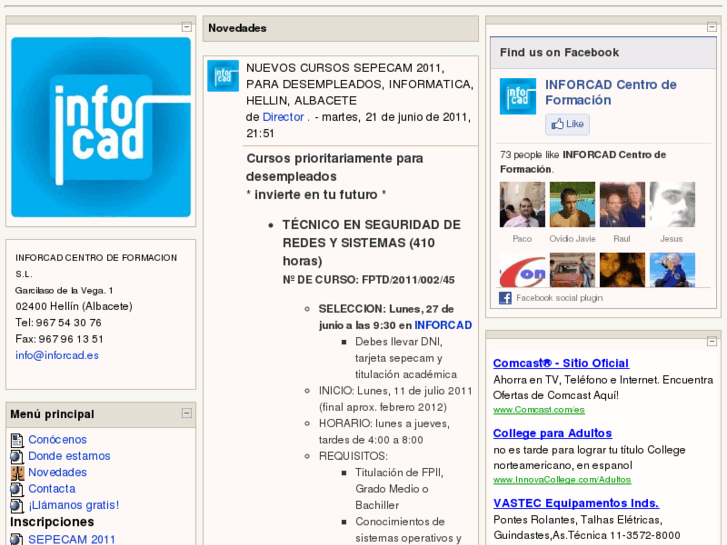Click the '02400 Hellín (Albacete)' address line
This screenshot has height=545, width=727.
(x=74, y=307)
